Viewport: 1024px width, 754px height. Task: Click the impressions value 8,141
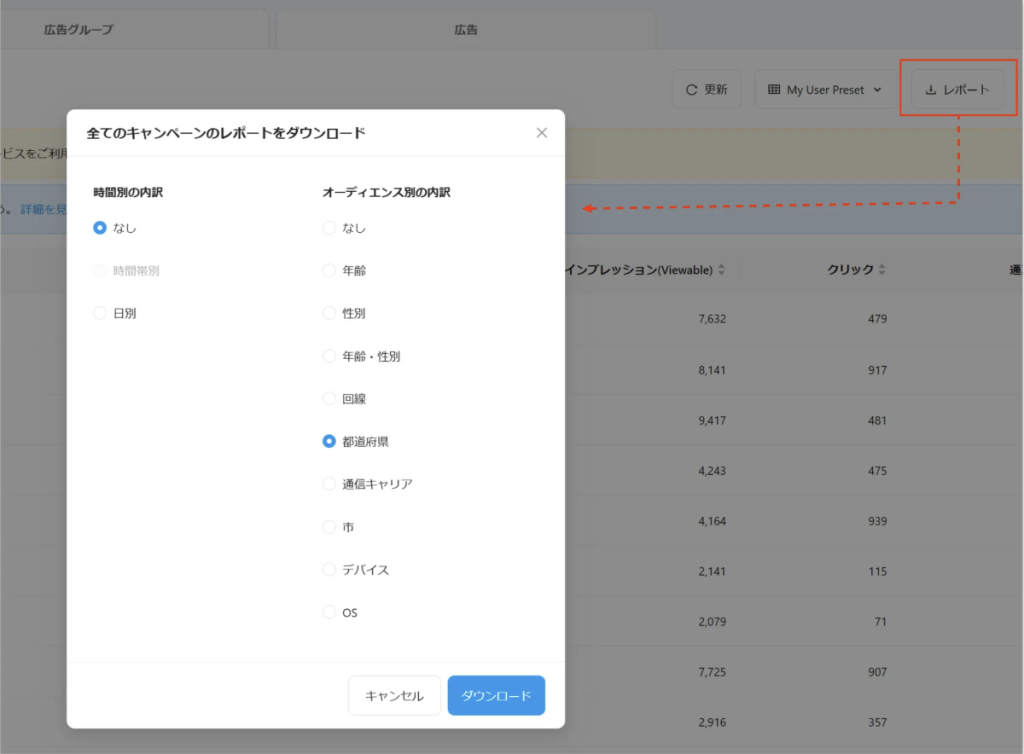point(712,370)
